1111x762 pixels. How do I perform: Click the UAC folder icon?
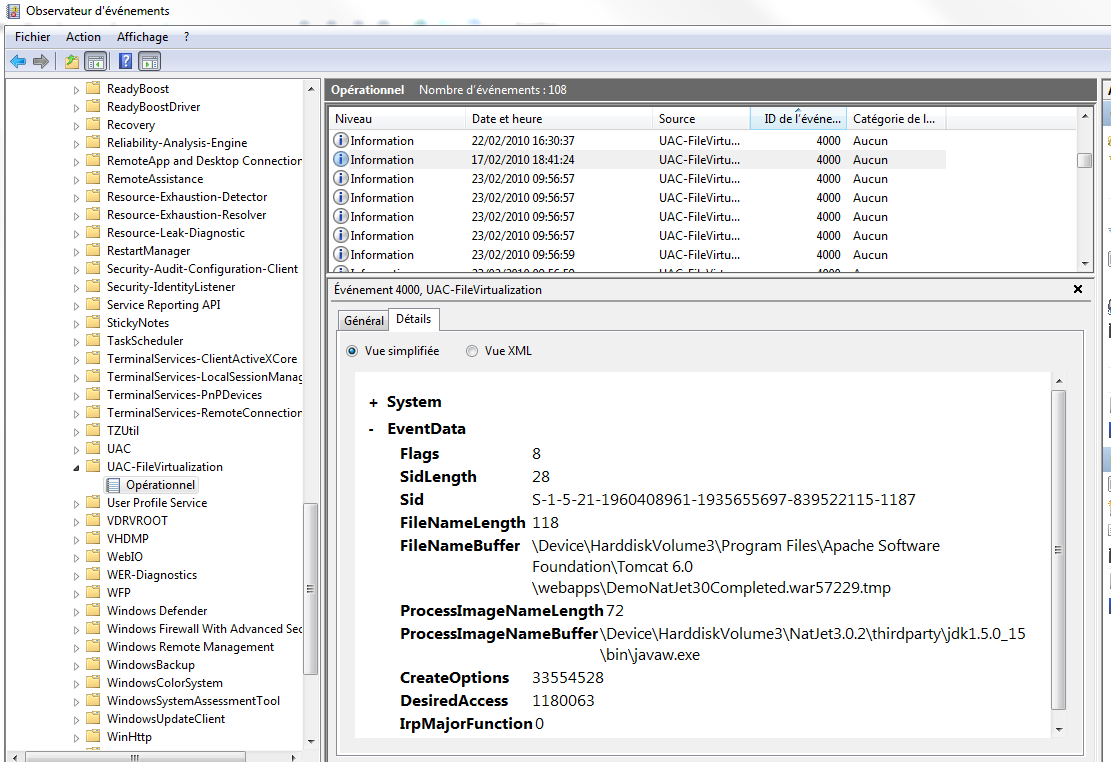pos(93,449)
